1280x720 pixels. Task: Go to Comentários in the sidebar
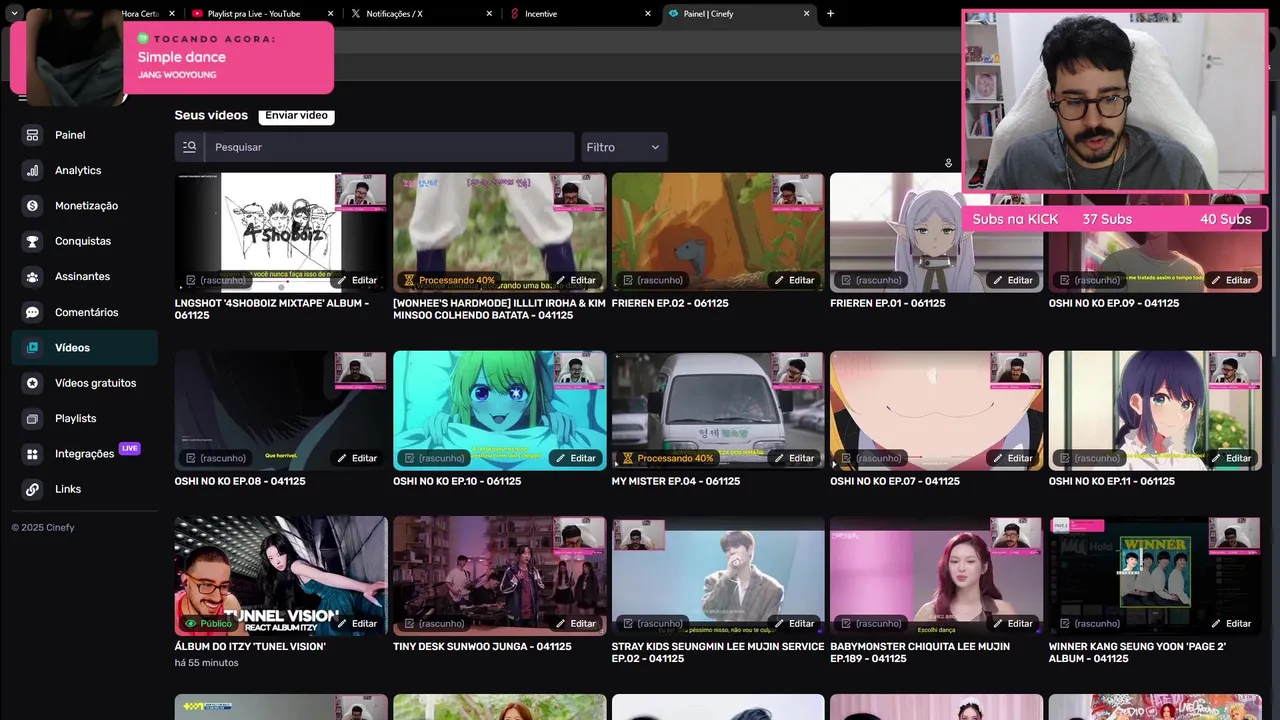(x=86, y=312)
